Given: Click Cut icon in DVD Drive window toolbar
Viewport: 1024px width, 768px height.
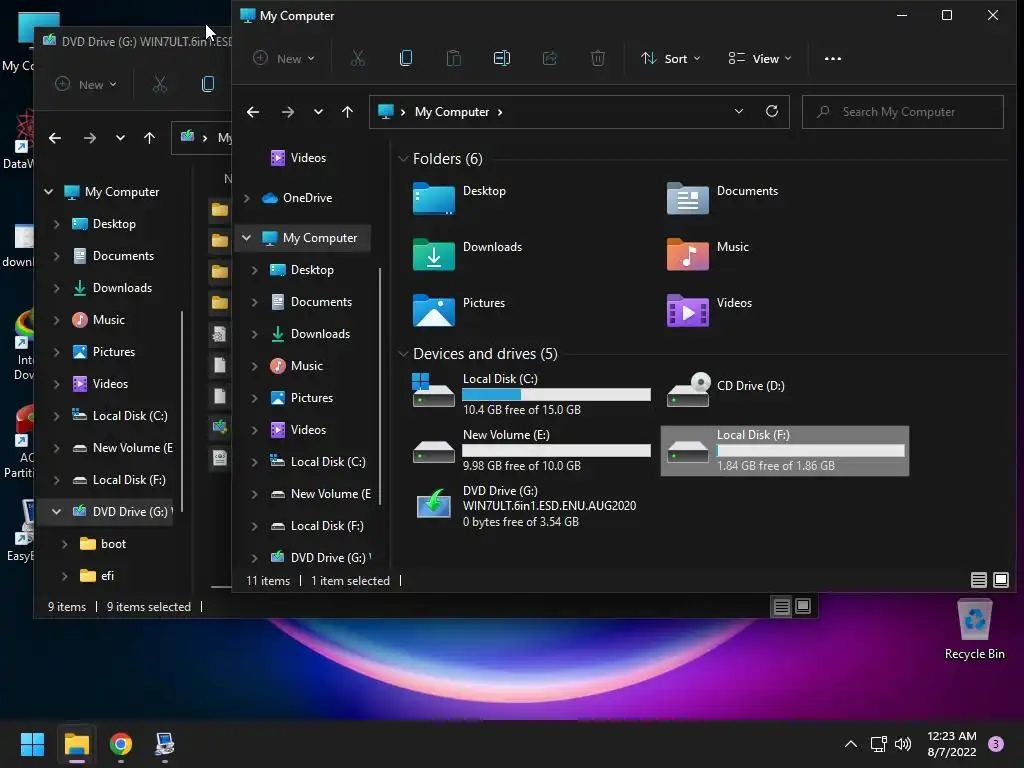Looking at the screenshot, I should click(159, 84).
